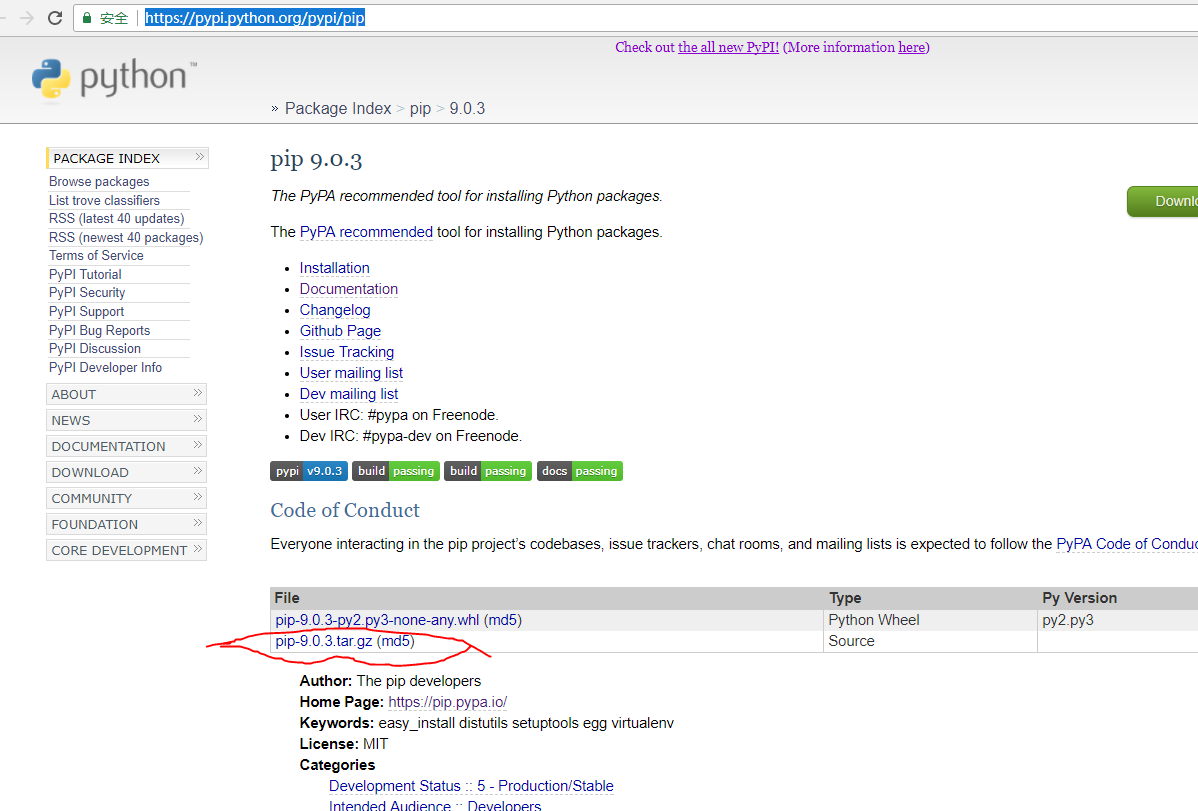1198x811 pixels.
Task: Go to pip breadcrumb link
Action: pos(420,109)
